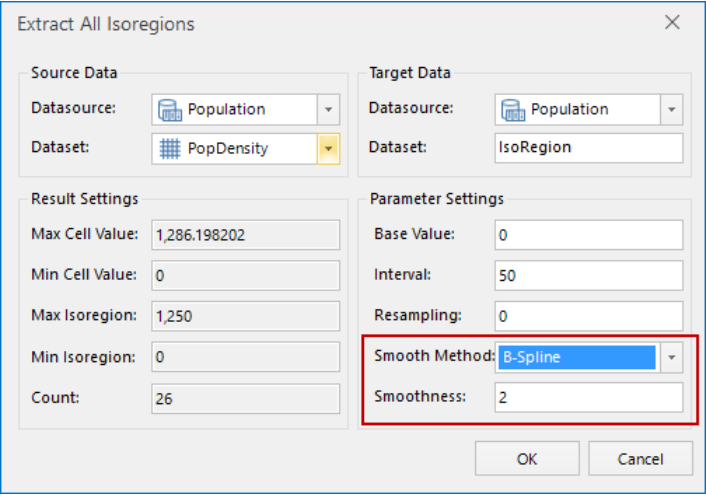
Task: Close the Extract All Isoregions dialog
Action: tap(672, 23)
